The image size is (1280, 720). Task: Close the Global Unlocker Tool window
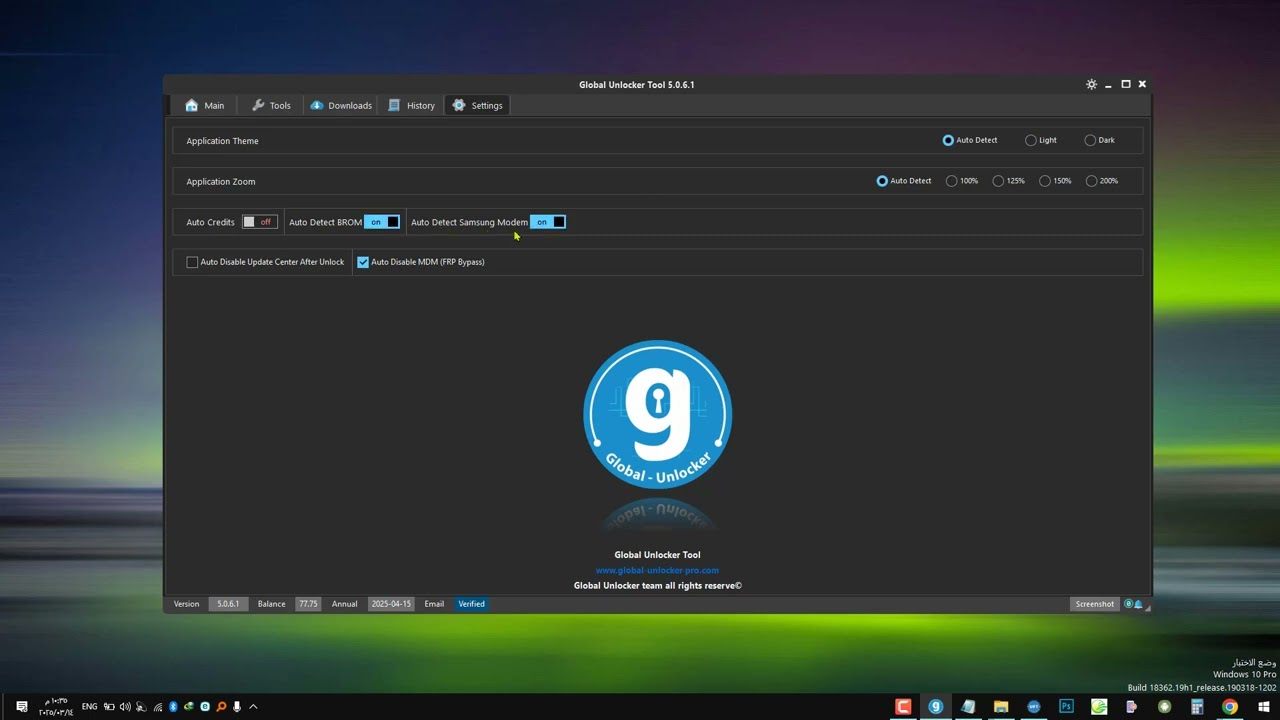click(1142, 84)
